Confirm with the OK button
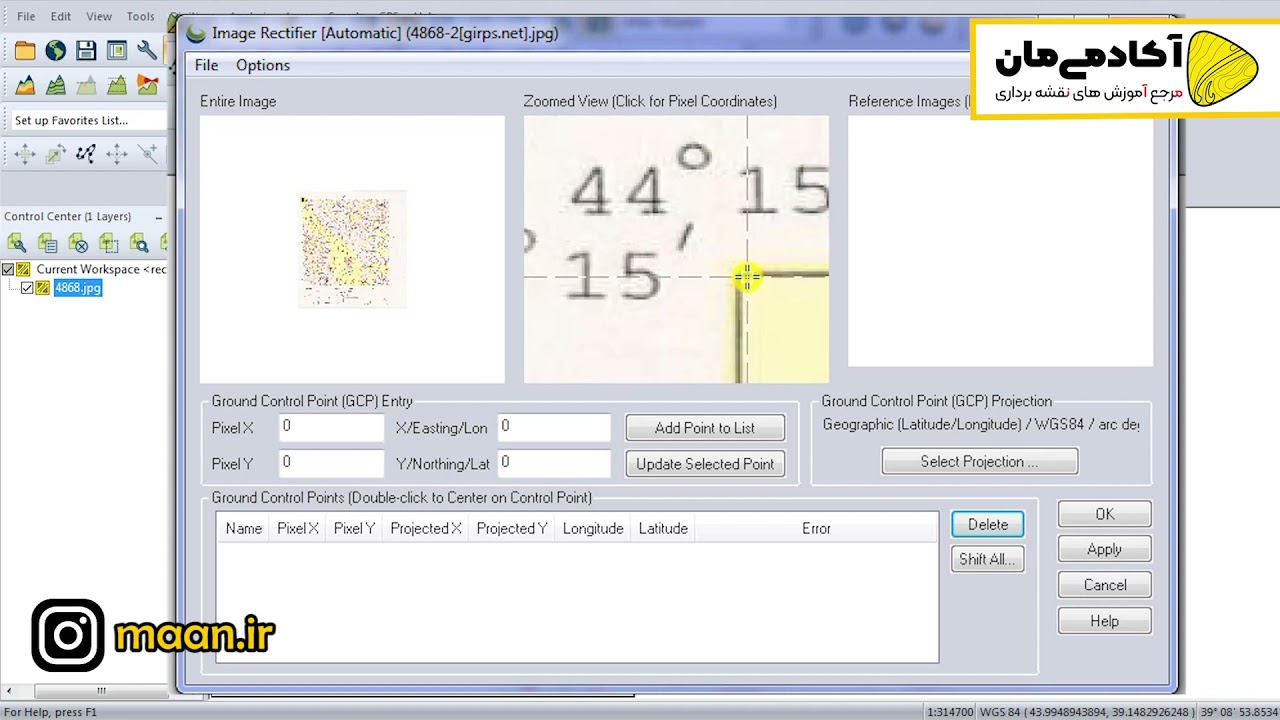This screenshot has height=720, width=1280. (x=1104, y=514)
